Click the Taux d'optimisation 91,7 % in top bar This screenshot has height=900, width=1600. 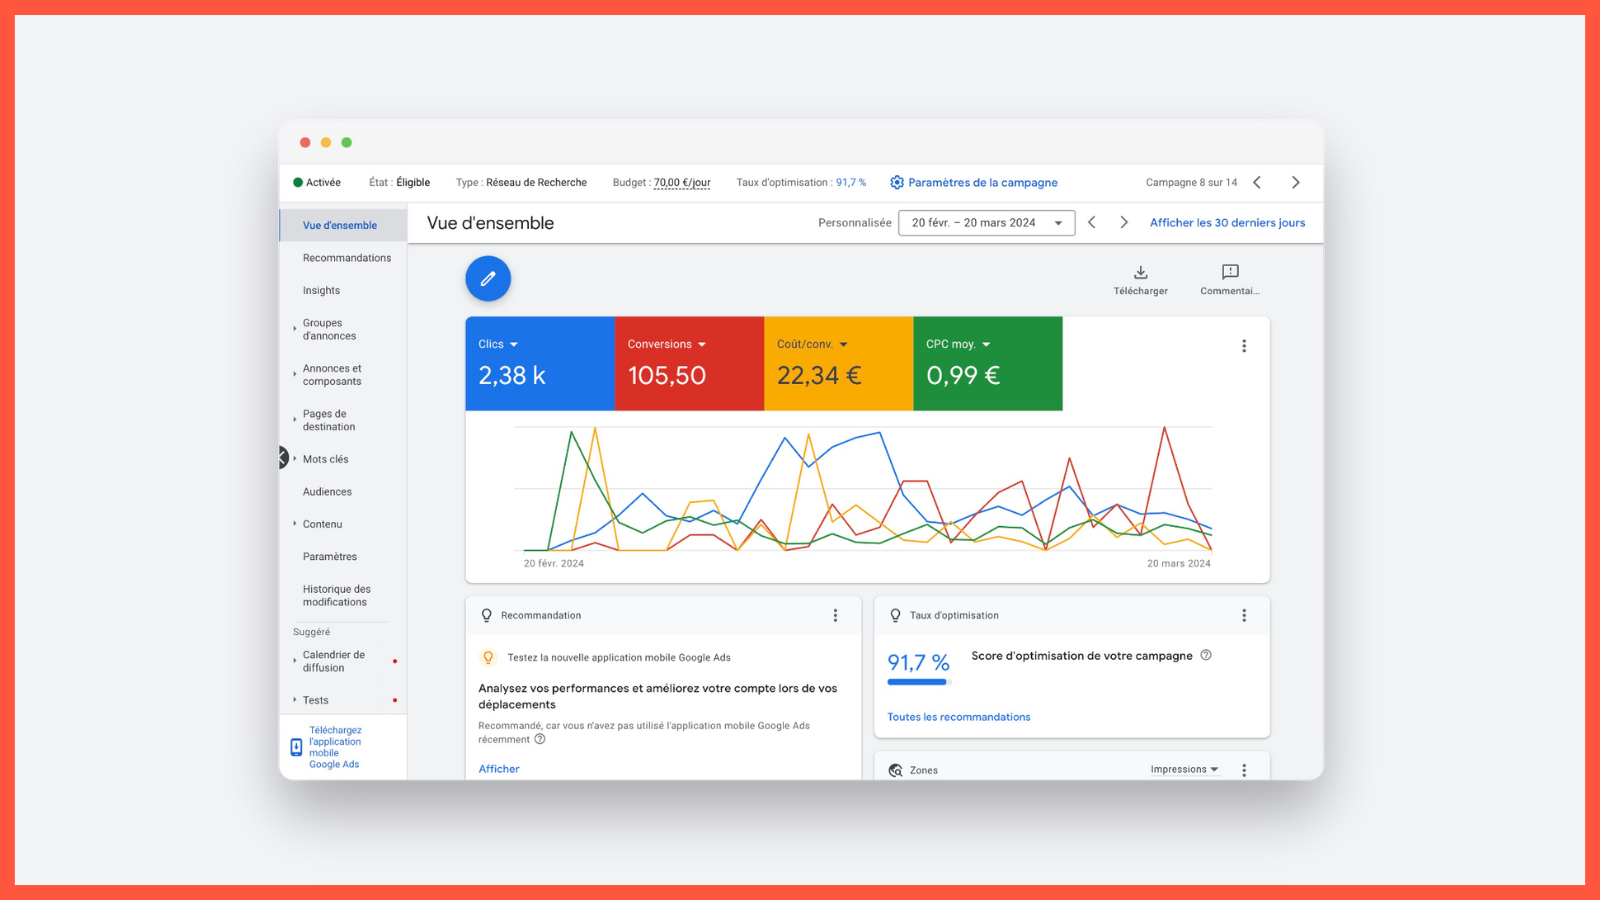[x=801, y=182]
